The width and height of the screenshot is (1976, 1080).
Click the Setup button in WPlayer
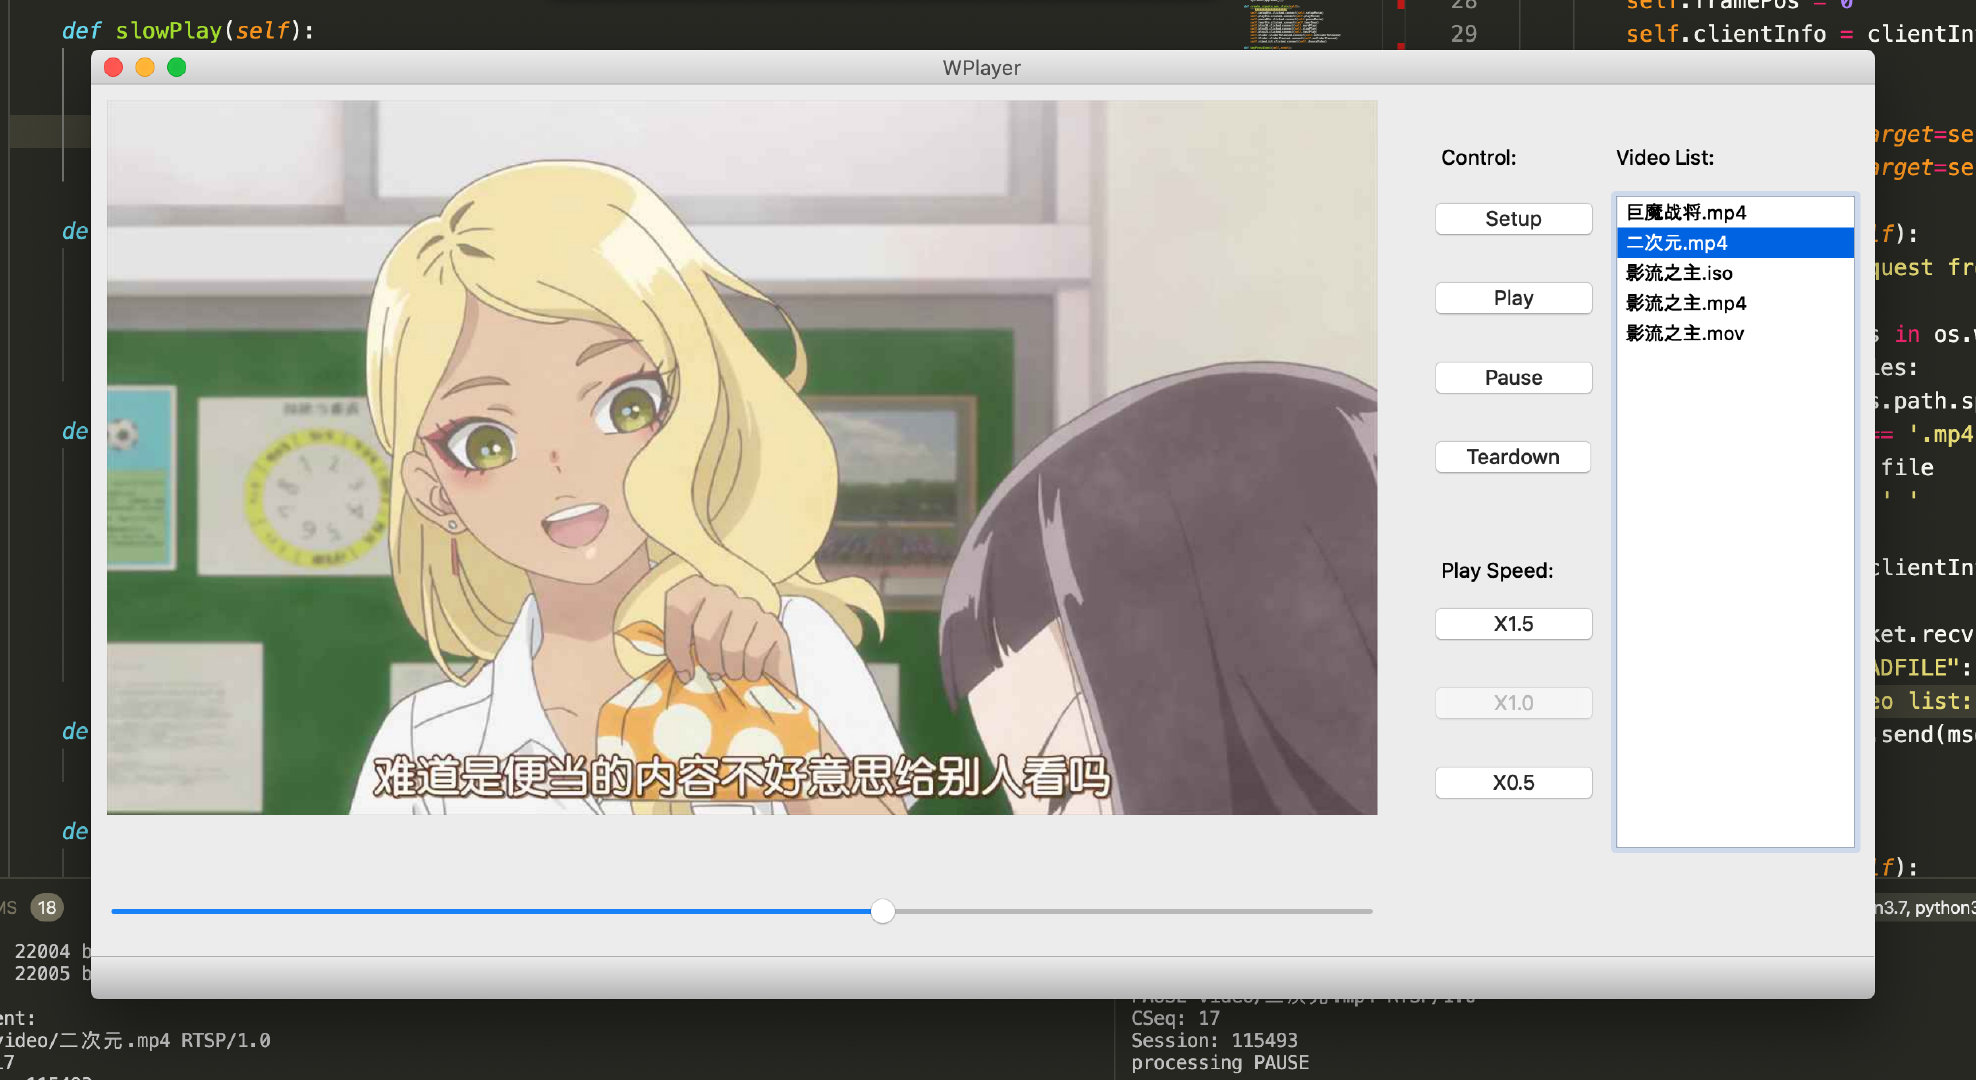[x=1513, y=219]
